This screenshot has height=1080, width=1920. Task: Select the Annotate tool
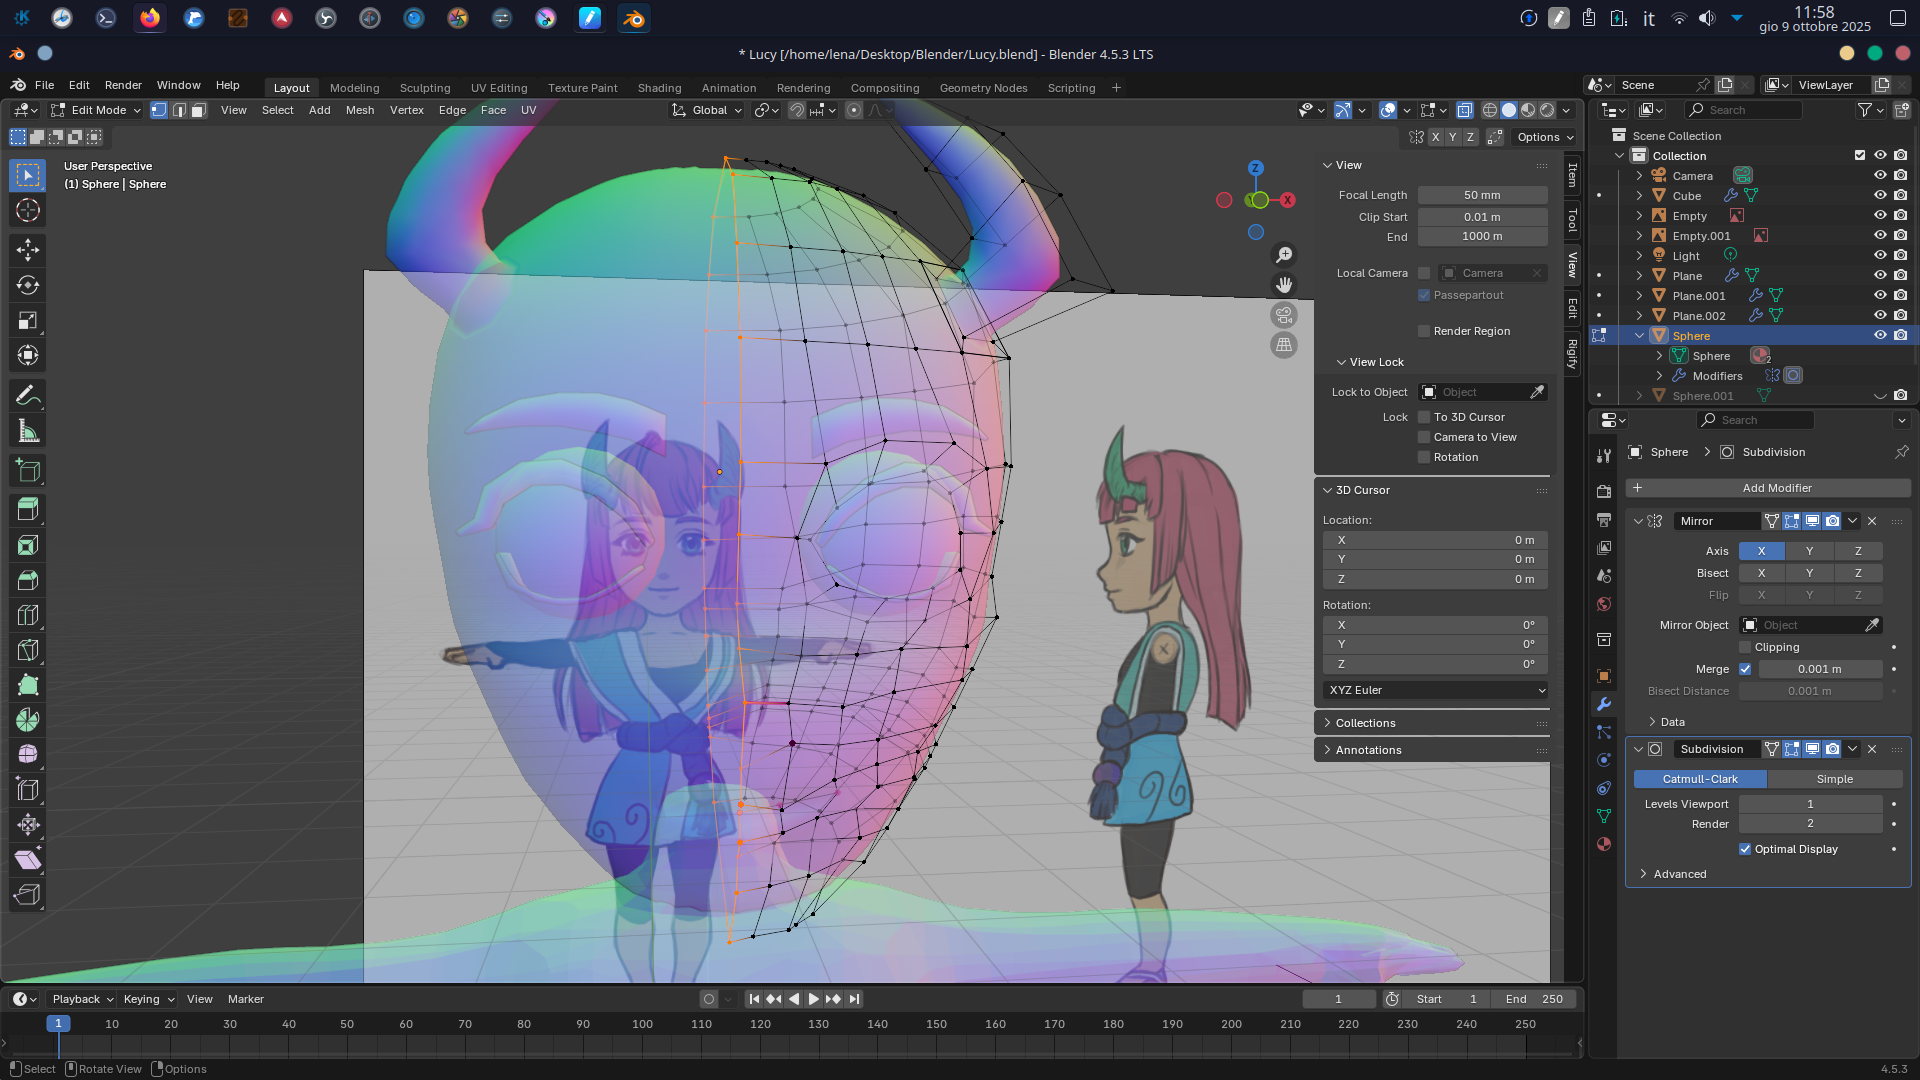28,396
